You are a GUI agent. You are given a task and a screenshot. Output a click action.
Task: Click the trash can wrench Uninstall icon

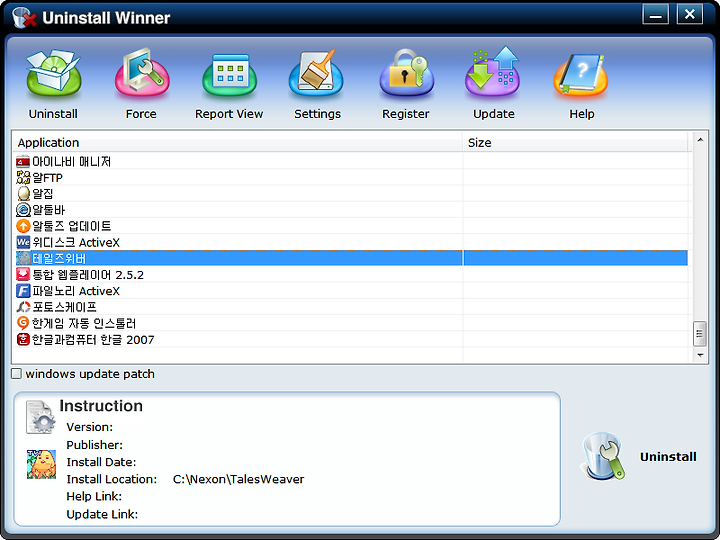pyautogui.click(x=603, y=456)
